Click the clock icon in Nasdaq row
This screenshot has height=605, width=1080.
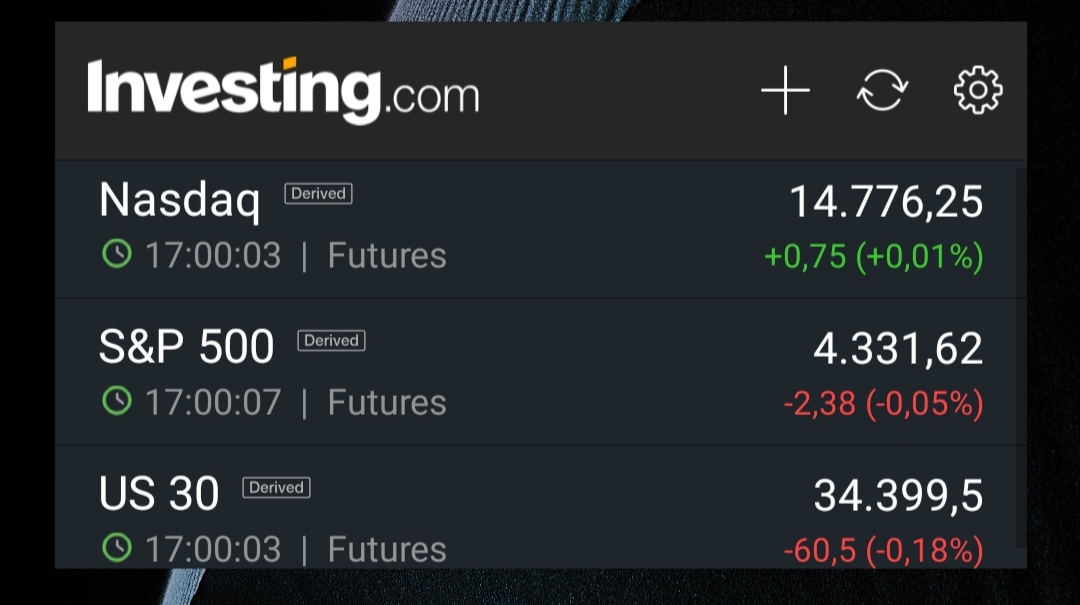tap(117, 255)
